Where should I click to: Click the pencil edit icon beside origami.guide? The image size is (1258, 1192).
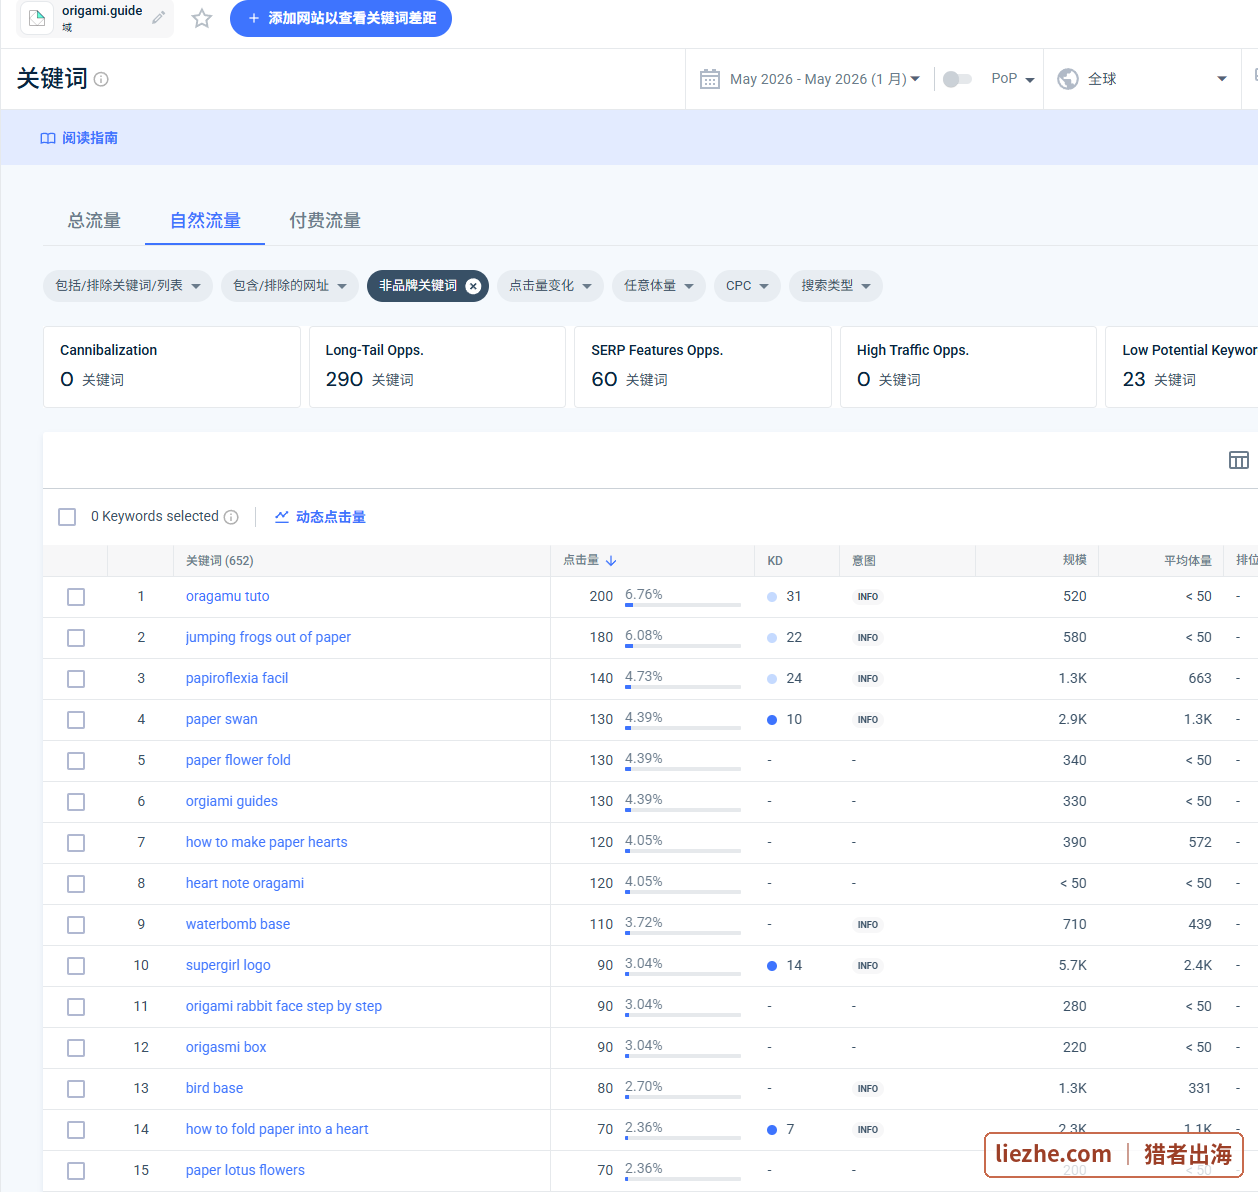[159, 18]
